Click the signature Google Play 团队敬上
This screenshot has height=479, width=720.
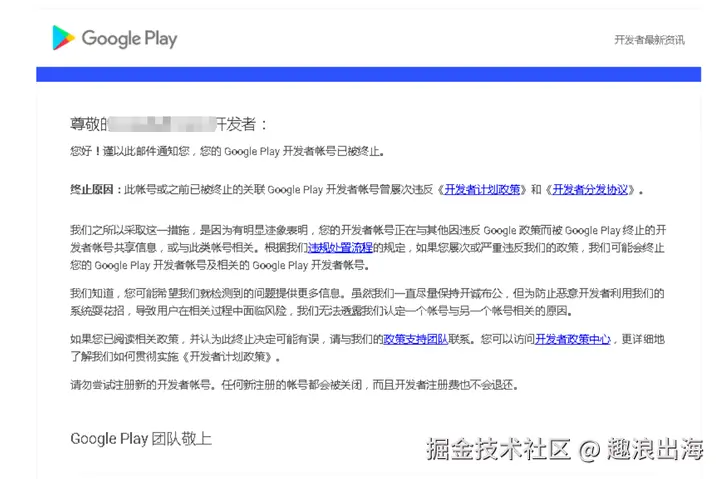click(141, 439)
